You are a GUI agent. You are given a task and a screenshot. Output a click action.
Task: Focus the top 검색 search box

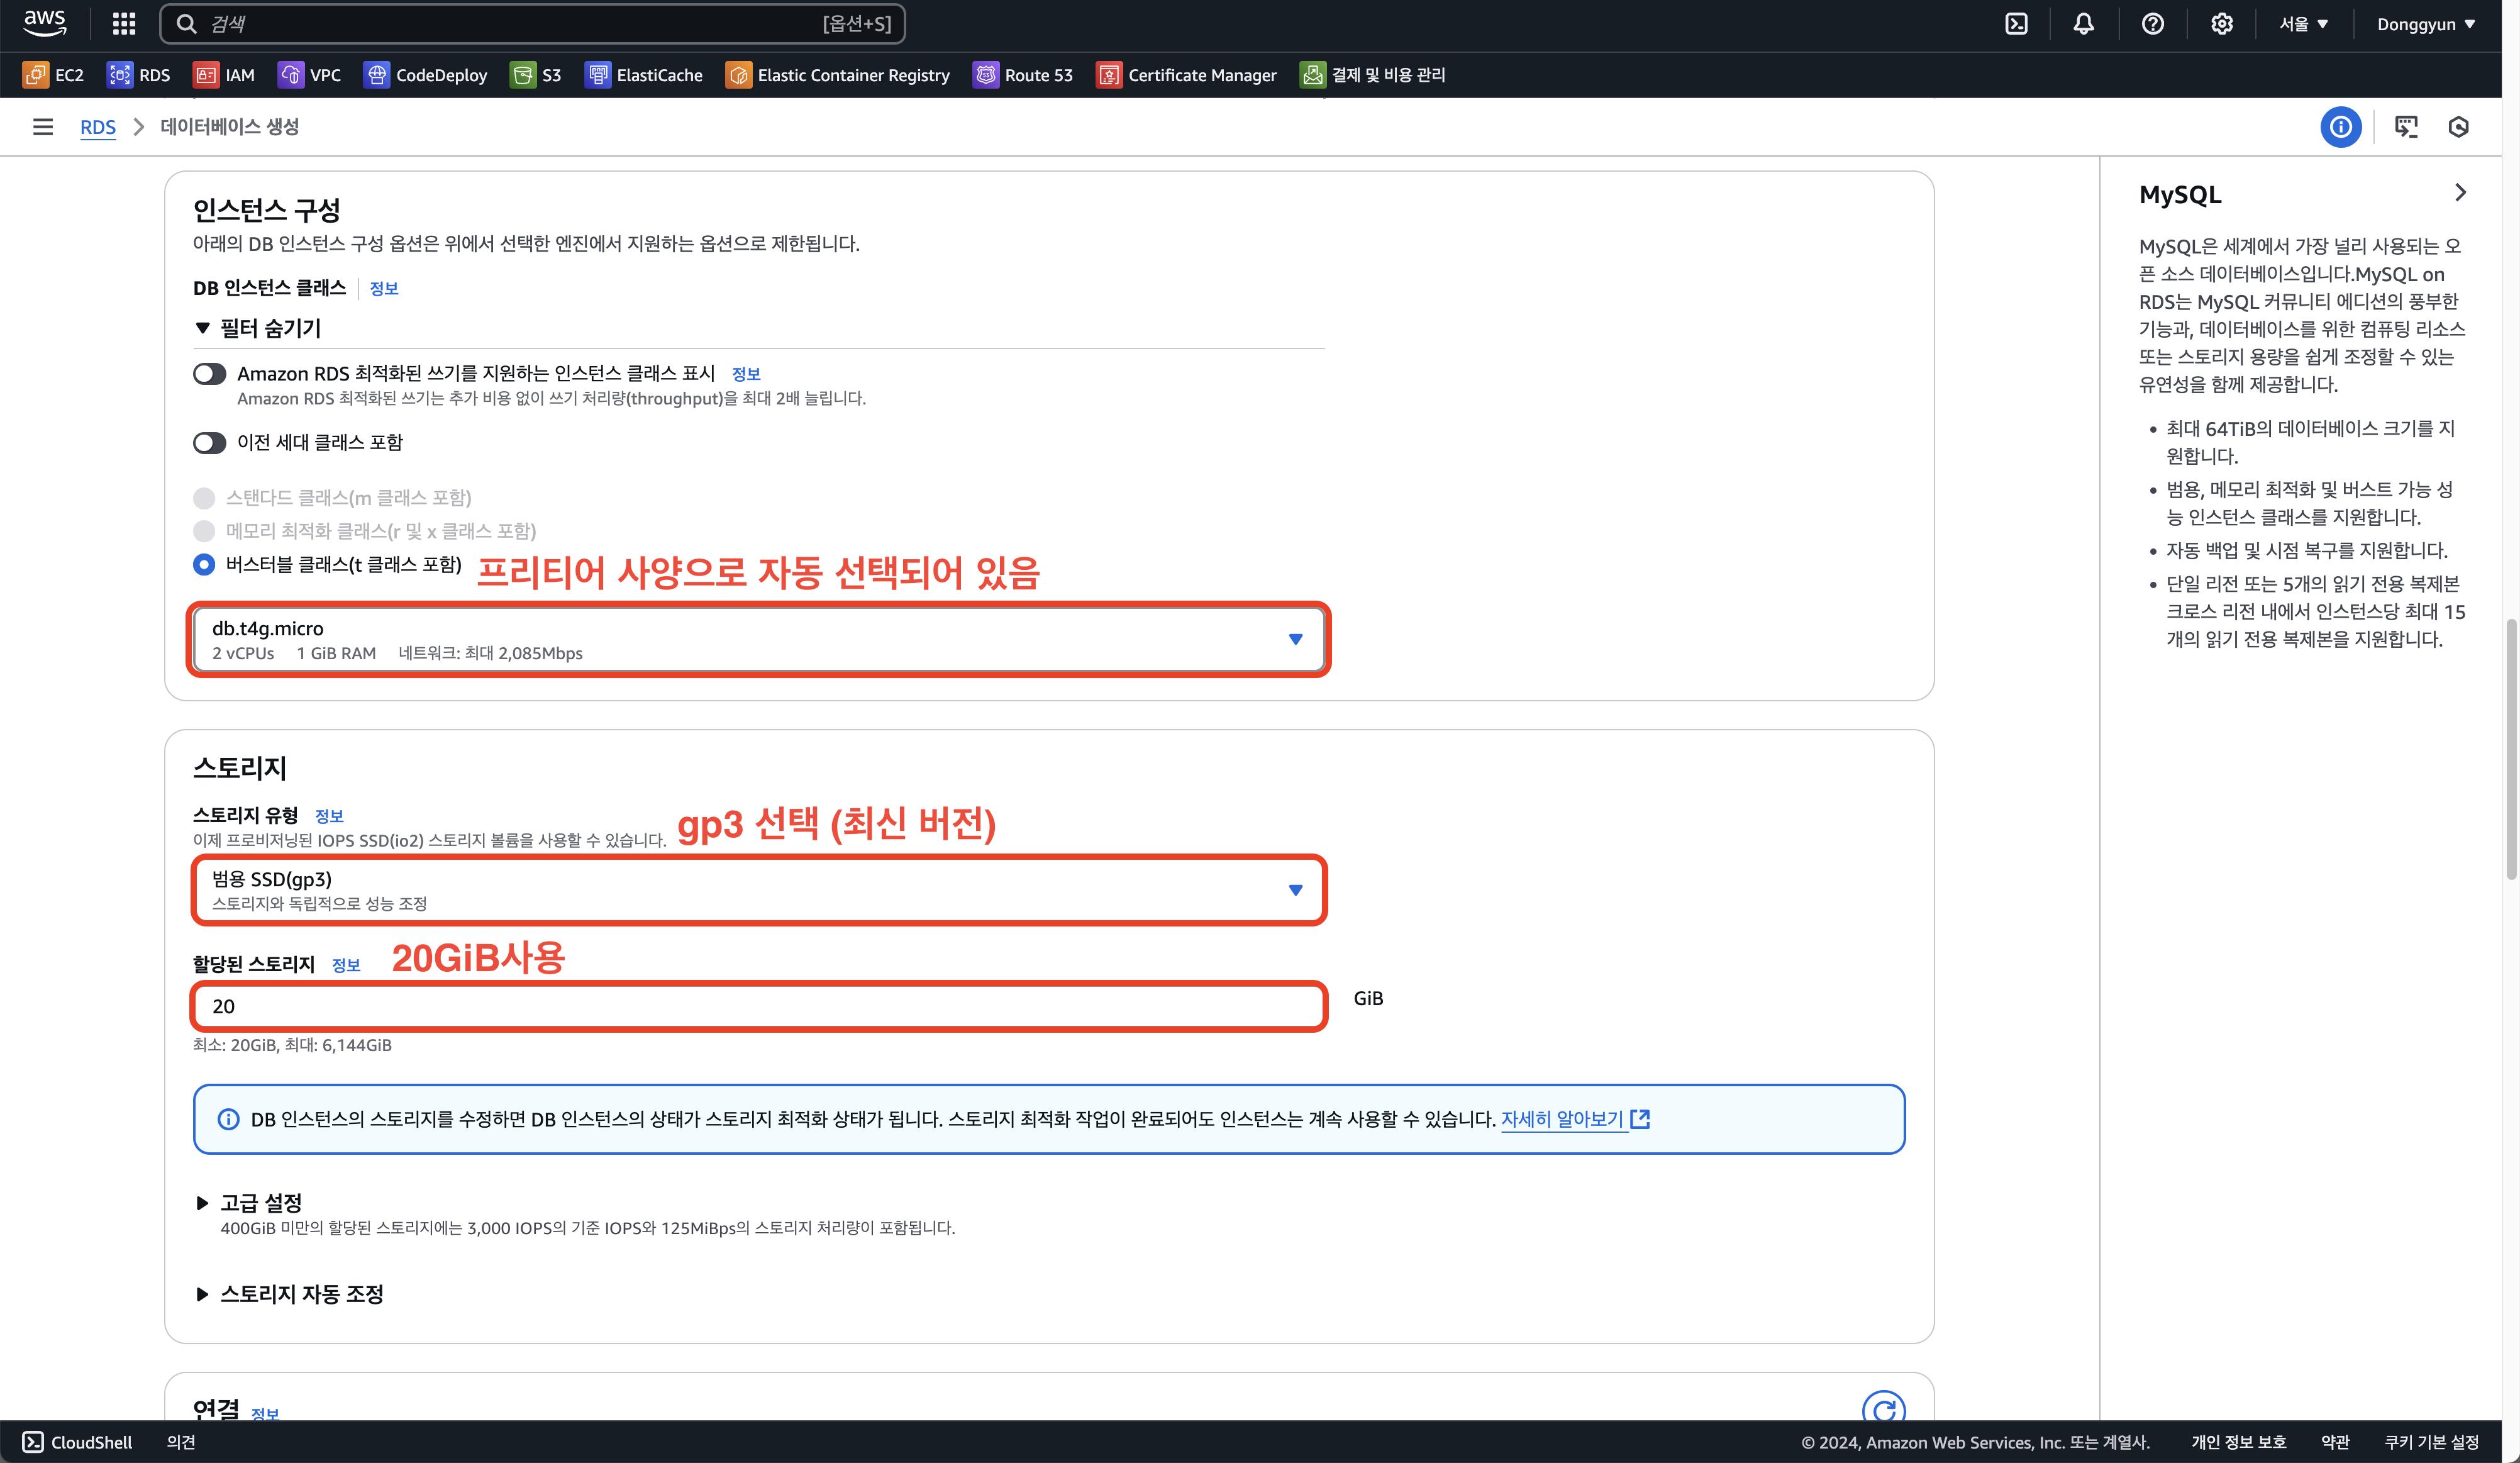(532, 24)
